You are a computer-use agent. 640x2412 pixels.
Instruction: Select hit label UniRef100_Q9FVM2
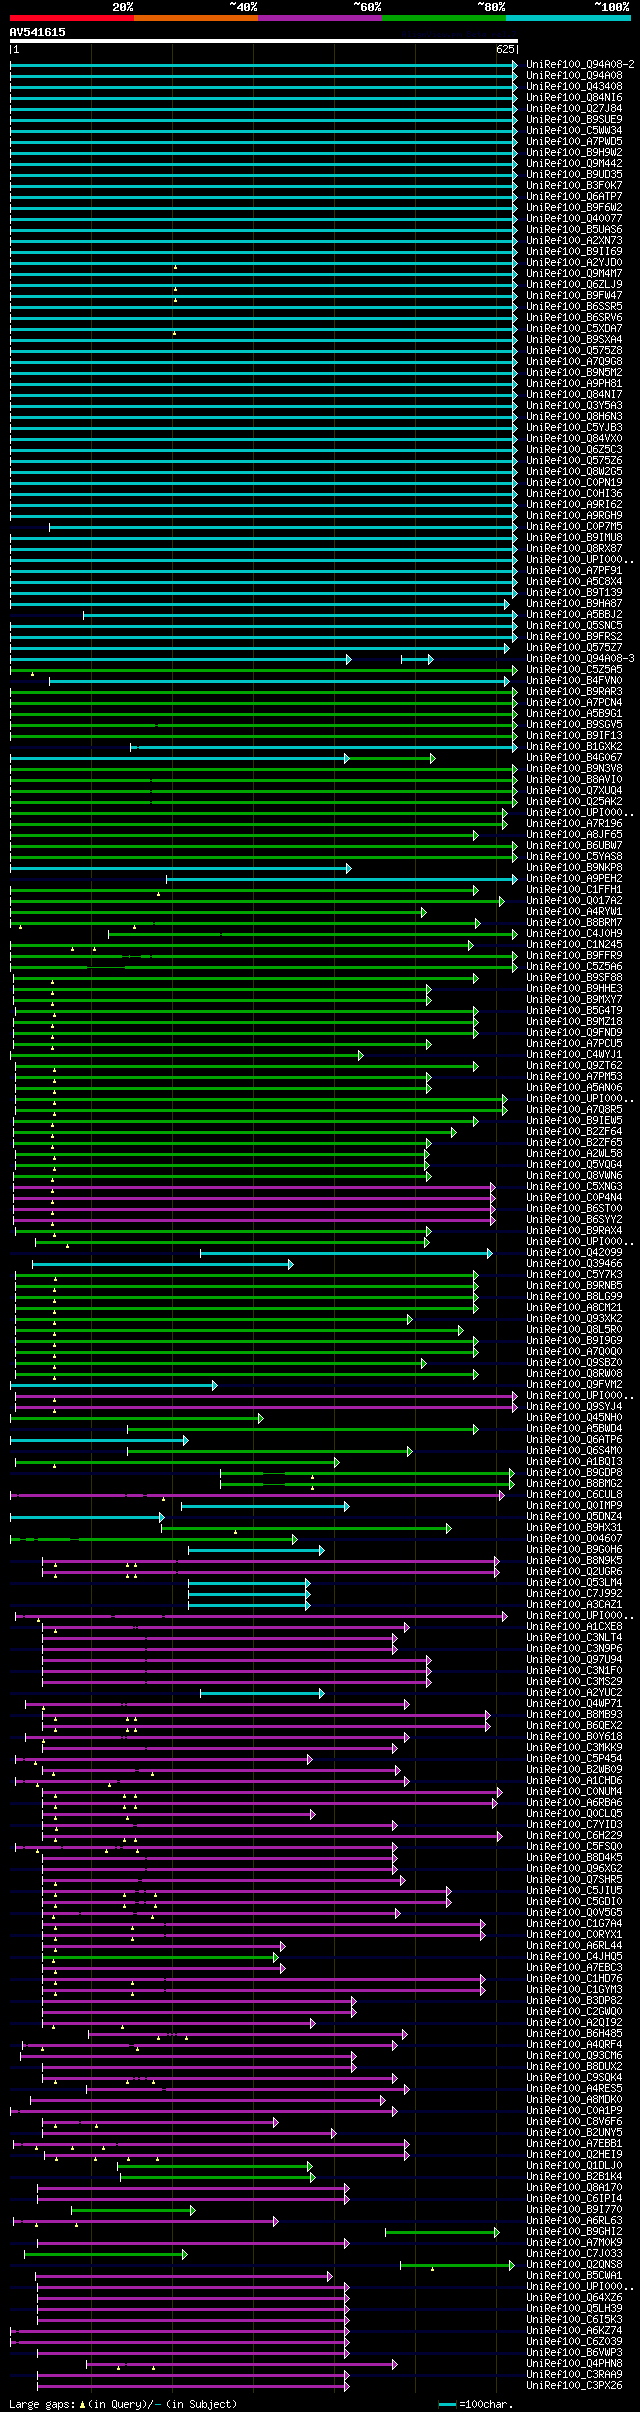tap(574, 1384)
